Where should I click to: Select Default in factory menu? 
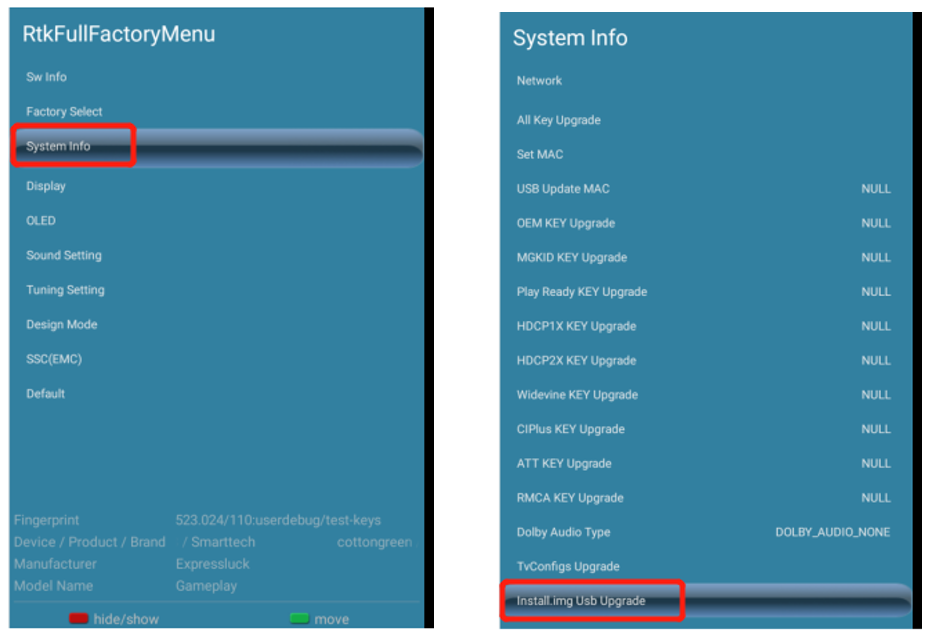[46, 394]
